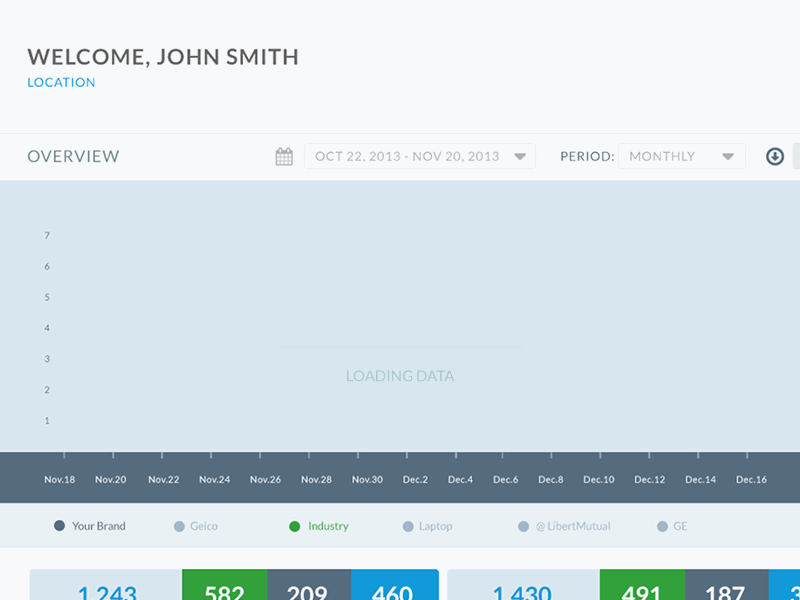Toggle the Industry legend series

(x=319, y=526)
